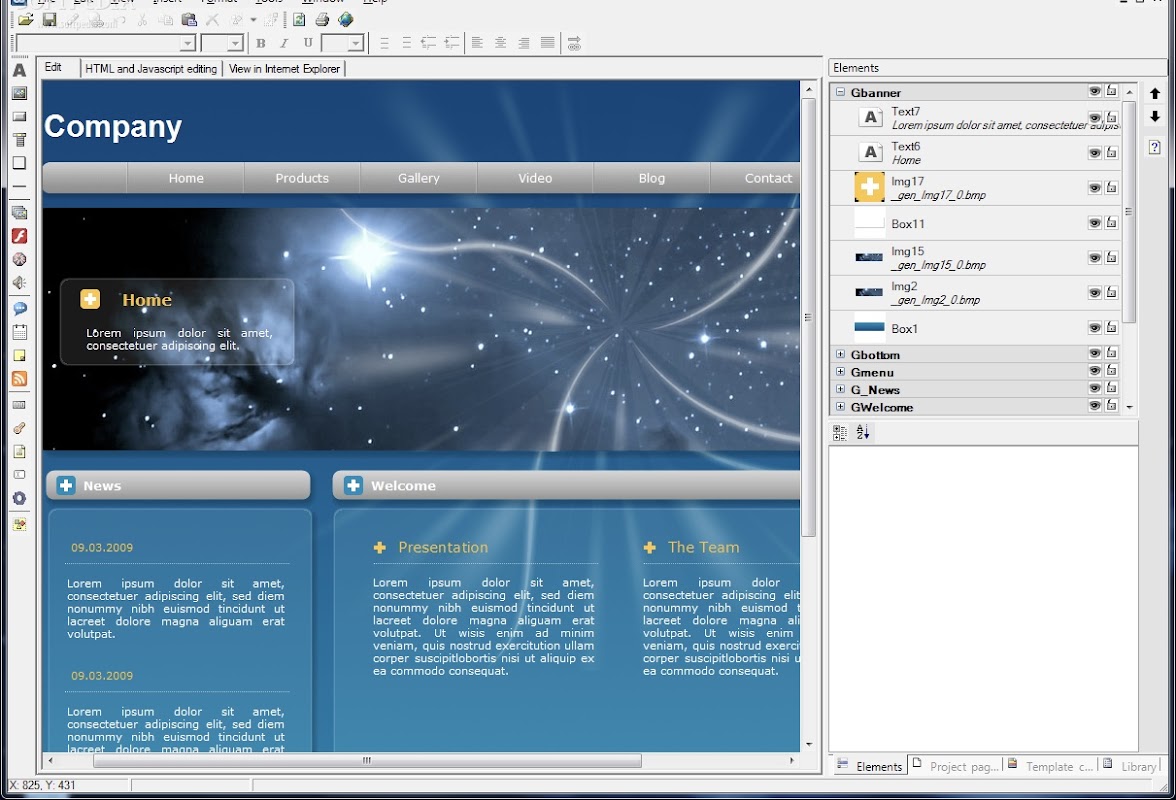
Task: Insert an RSS feed element
Action: 20,379
